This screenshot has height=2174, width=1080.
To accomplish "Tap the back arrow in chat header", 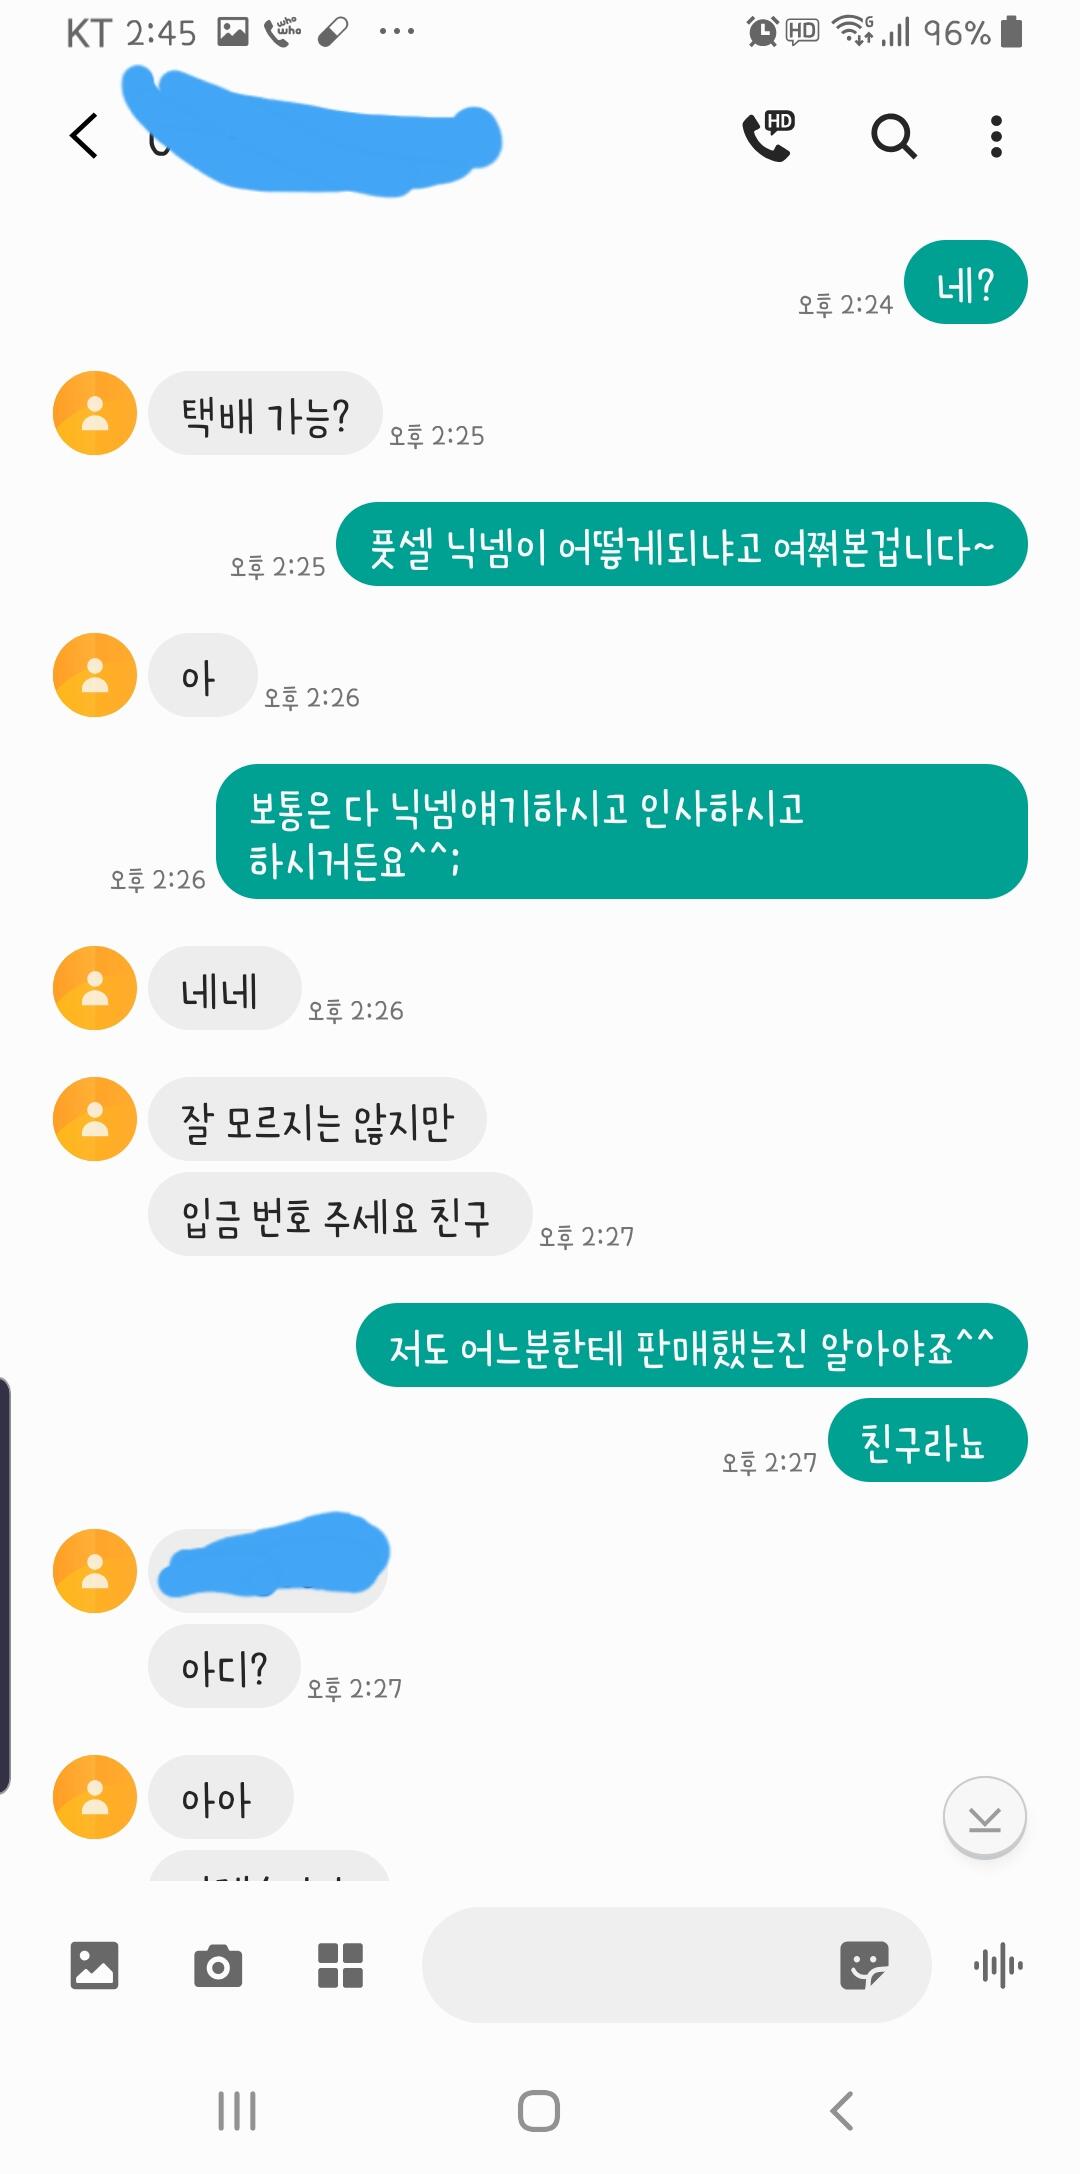I will click(x=85, y=136).
